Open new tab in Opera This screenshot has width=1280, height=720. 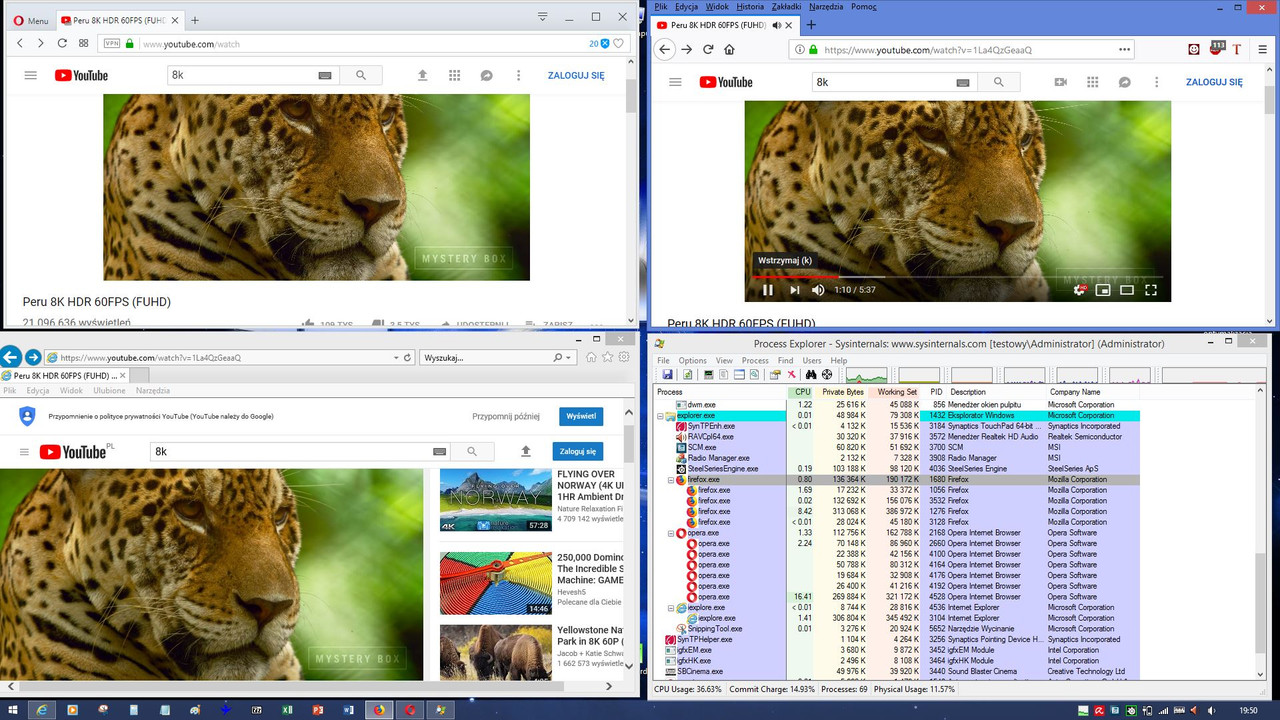(x=195, y=20)
